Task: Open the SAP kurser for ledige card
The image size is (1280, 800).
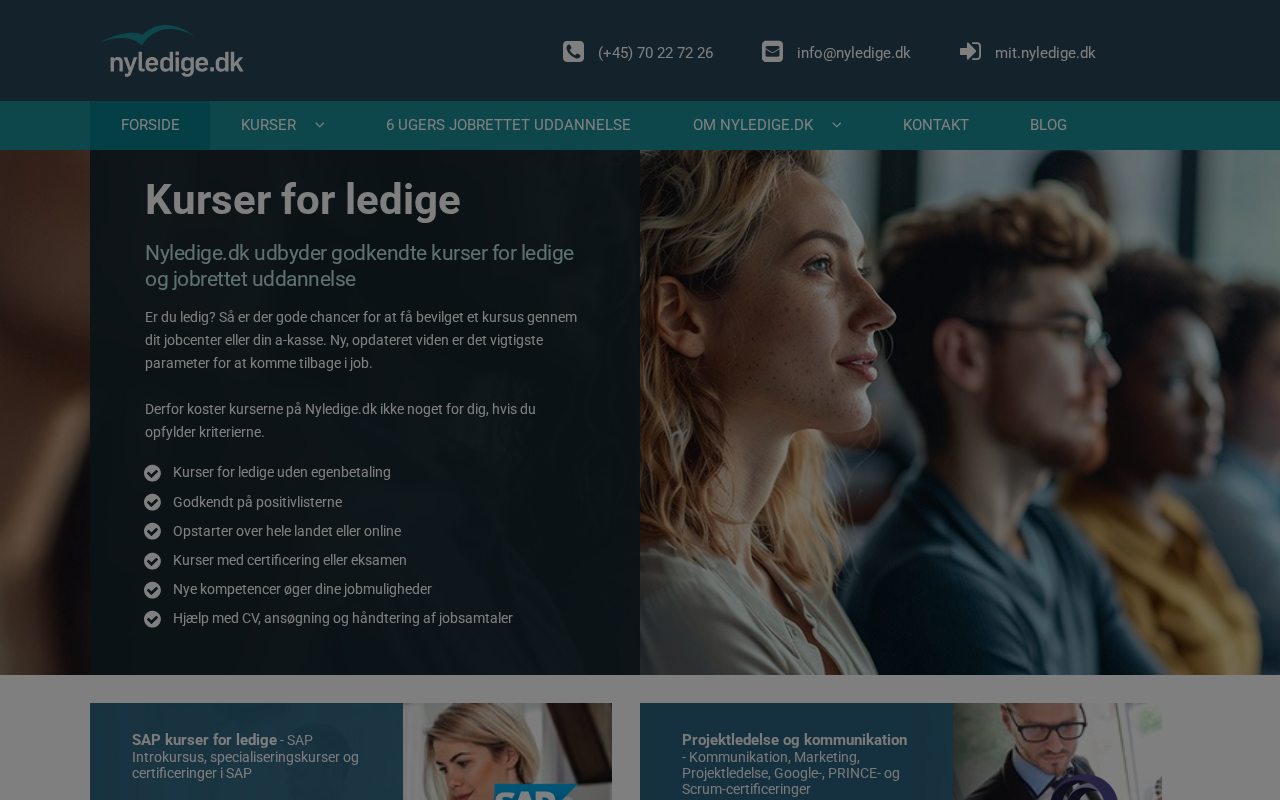Action: point(351,751)
